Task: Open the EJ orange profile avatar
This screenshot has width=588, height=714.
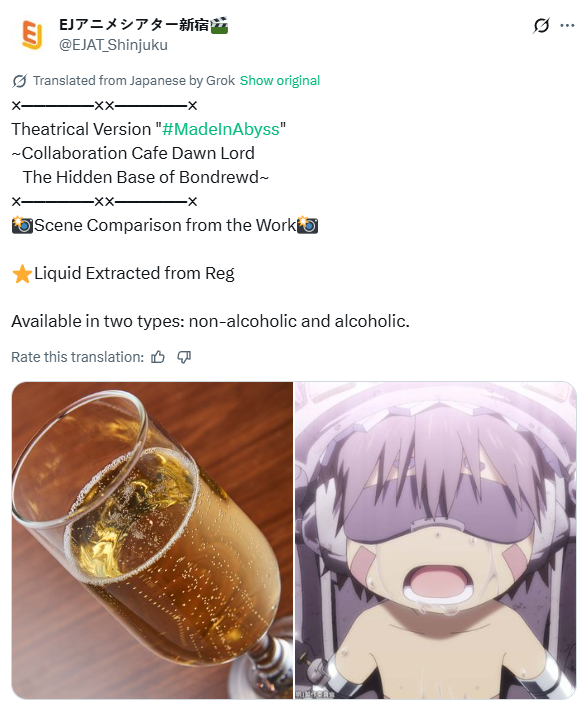Action: 32,35
